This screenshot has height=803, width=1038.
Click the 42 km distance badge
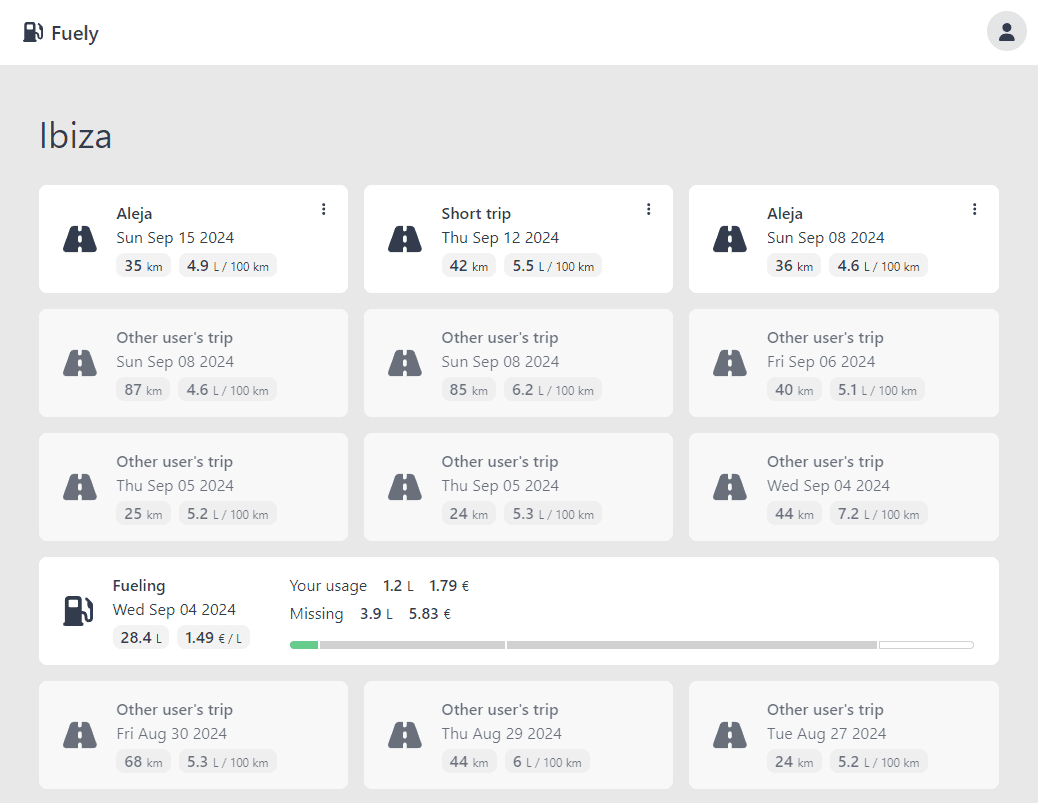[x=469, y=265]
